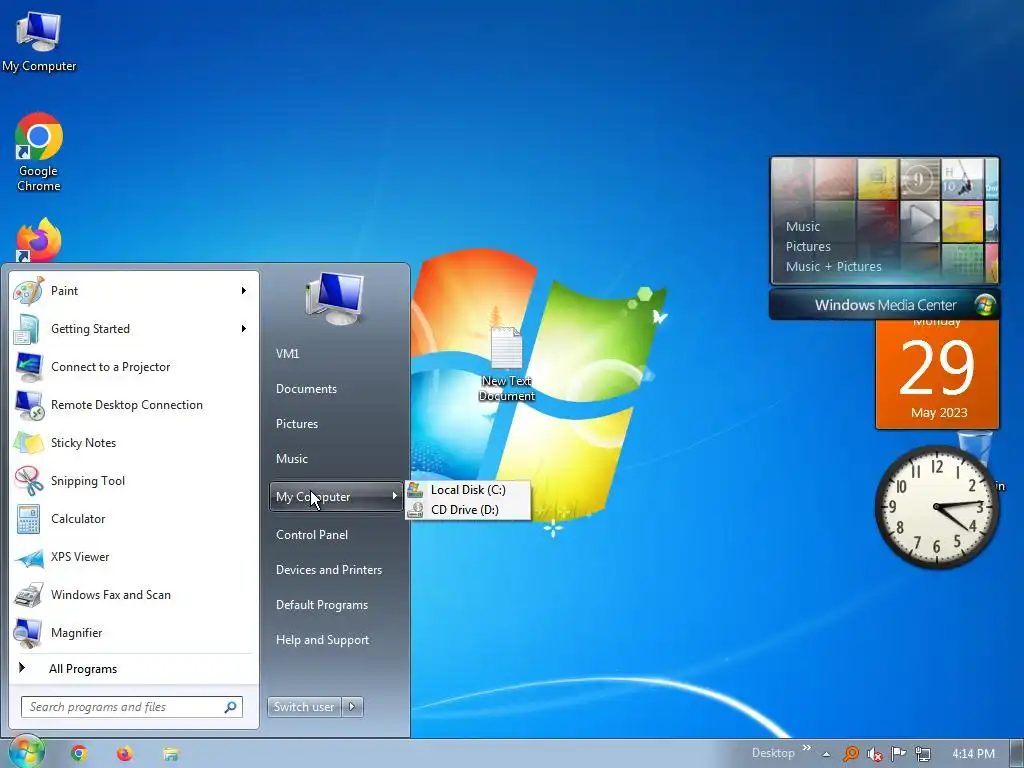1024x768 pixels.
Task: Open CD Drive (D:)
Action: pos(468,510)
